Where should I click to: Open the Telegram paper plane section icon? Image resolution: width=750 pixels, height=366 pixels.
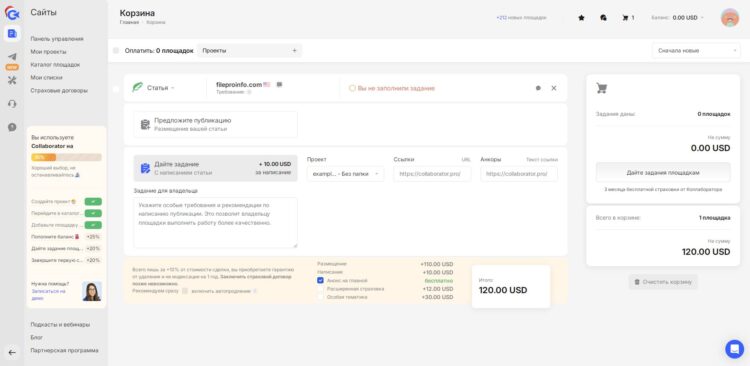pos(12,56)
